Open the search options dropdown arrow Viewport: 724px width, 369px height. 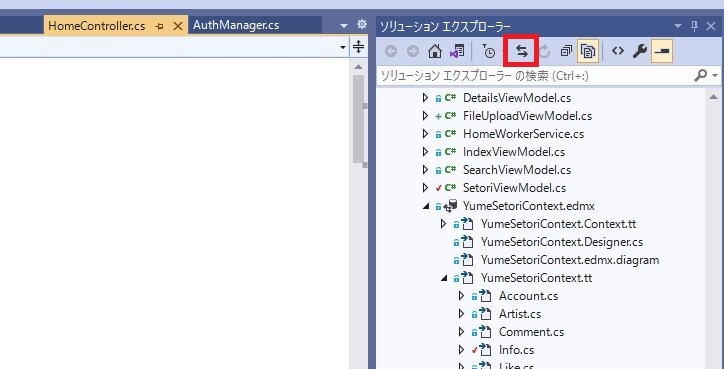715,76
